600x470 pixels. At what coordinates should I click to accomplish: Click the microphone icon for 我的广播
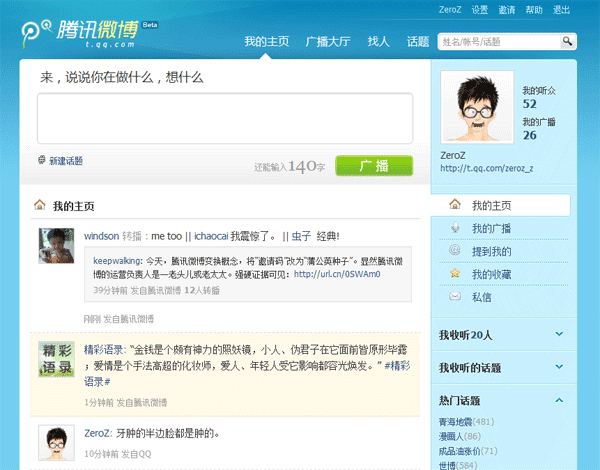click(x=455, y=227)
